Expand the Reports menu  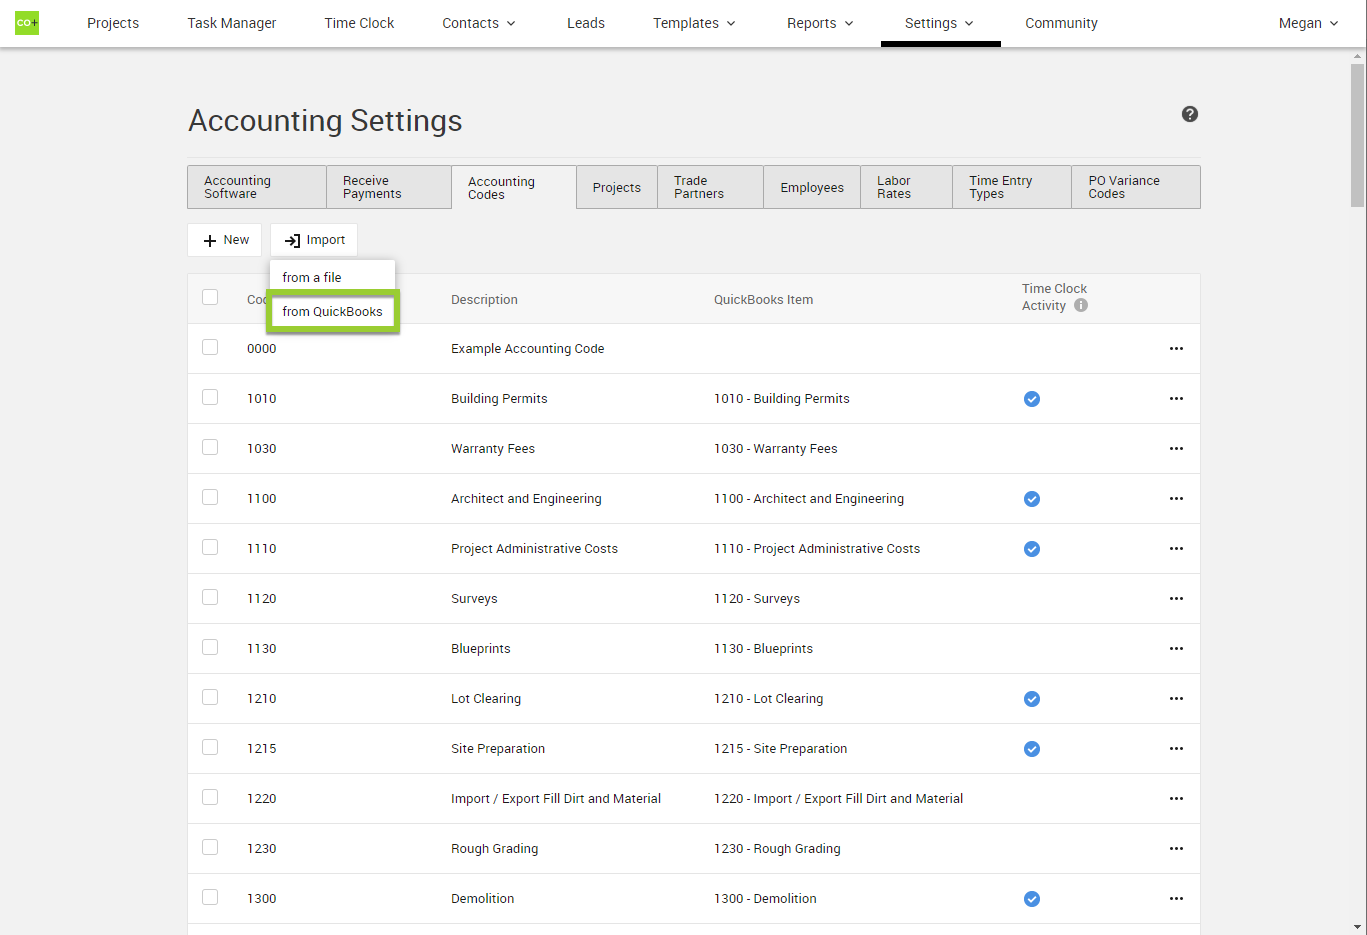coord(820,23)
